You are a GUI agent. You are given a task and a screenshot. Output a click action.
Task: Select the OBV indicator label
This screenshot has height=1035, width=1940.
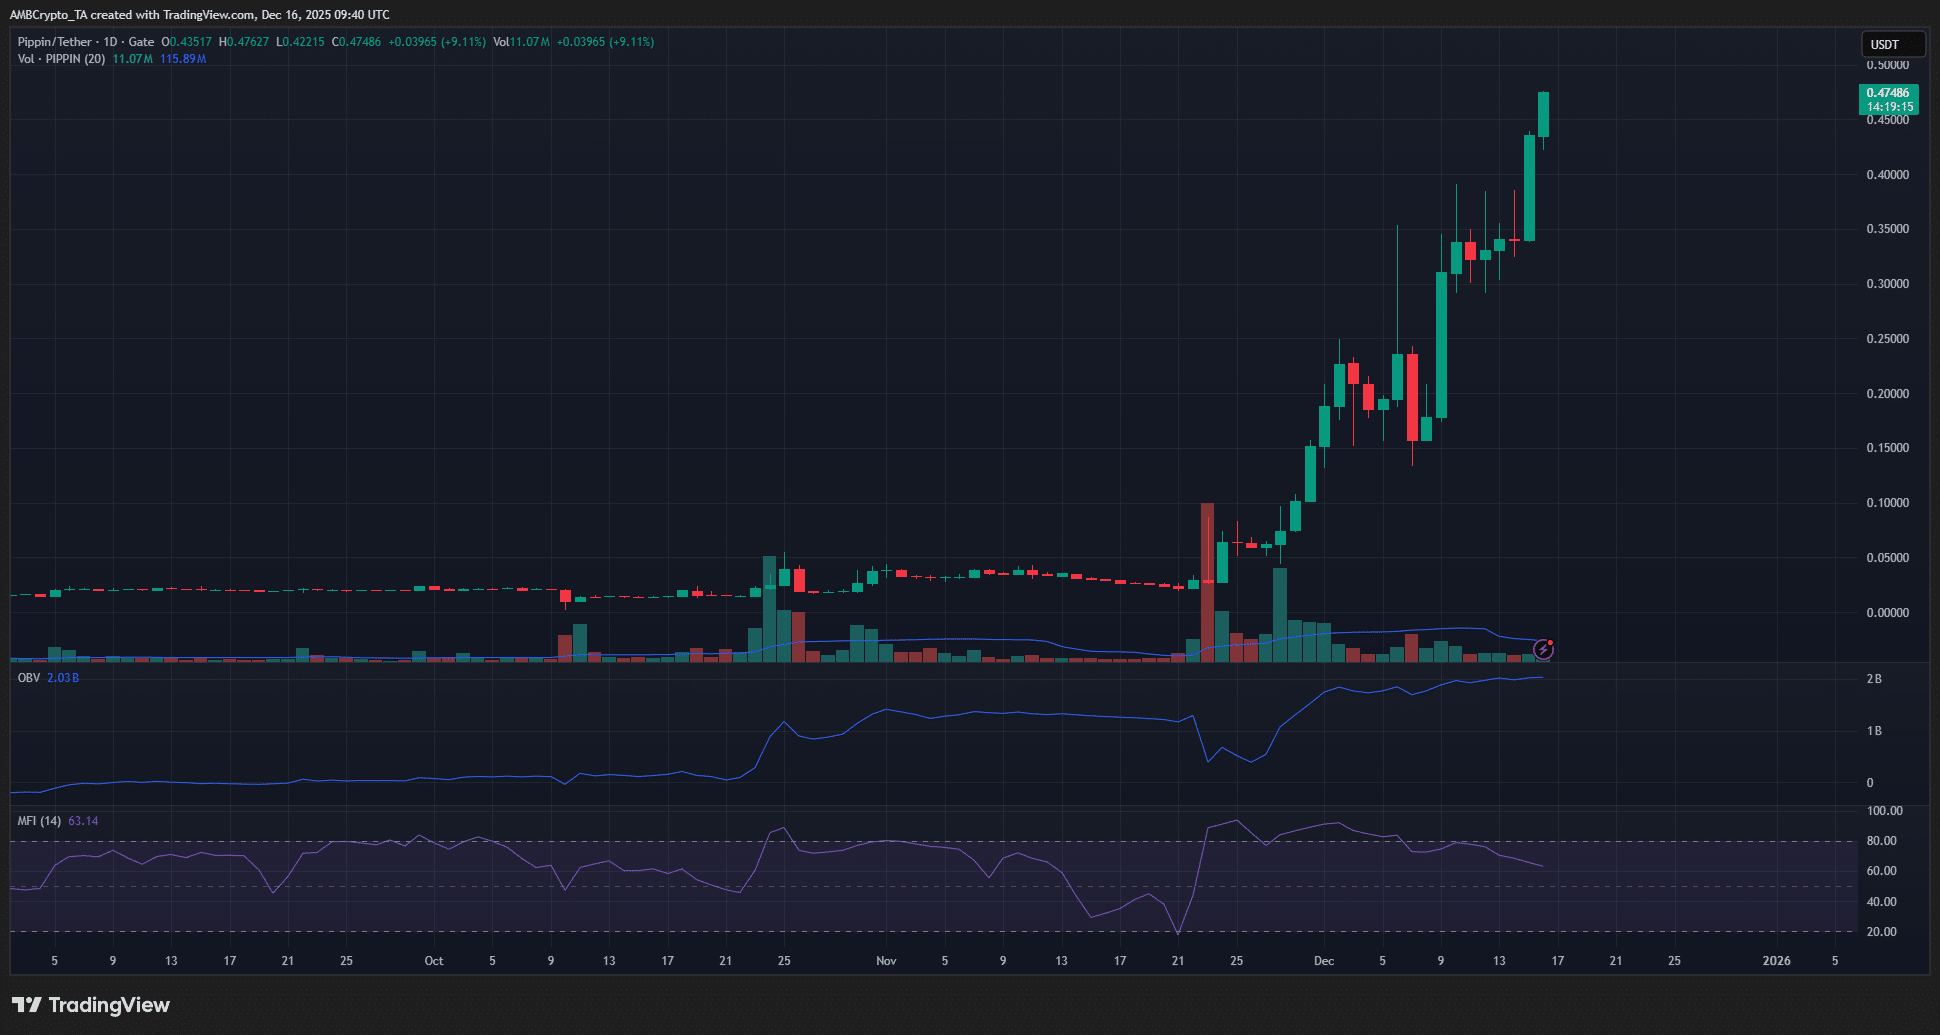coord(29,678)
